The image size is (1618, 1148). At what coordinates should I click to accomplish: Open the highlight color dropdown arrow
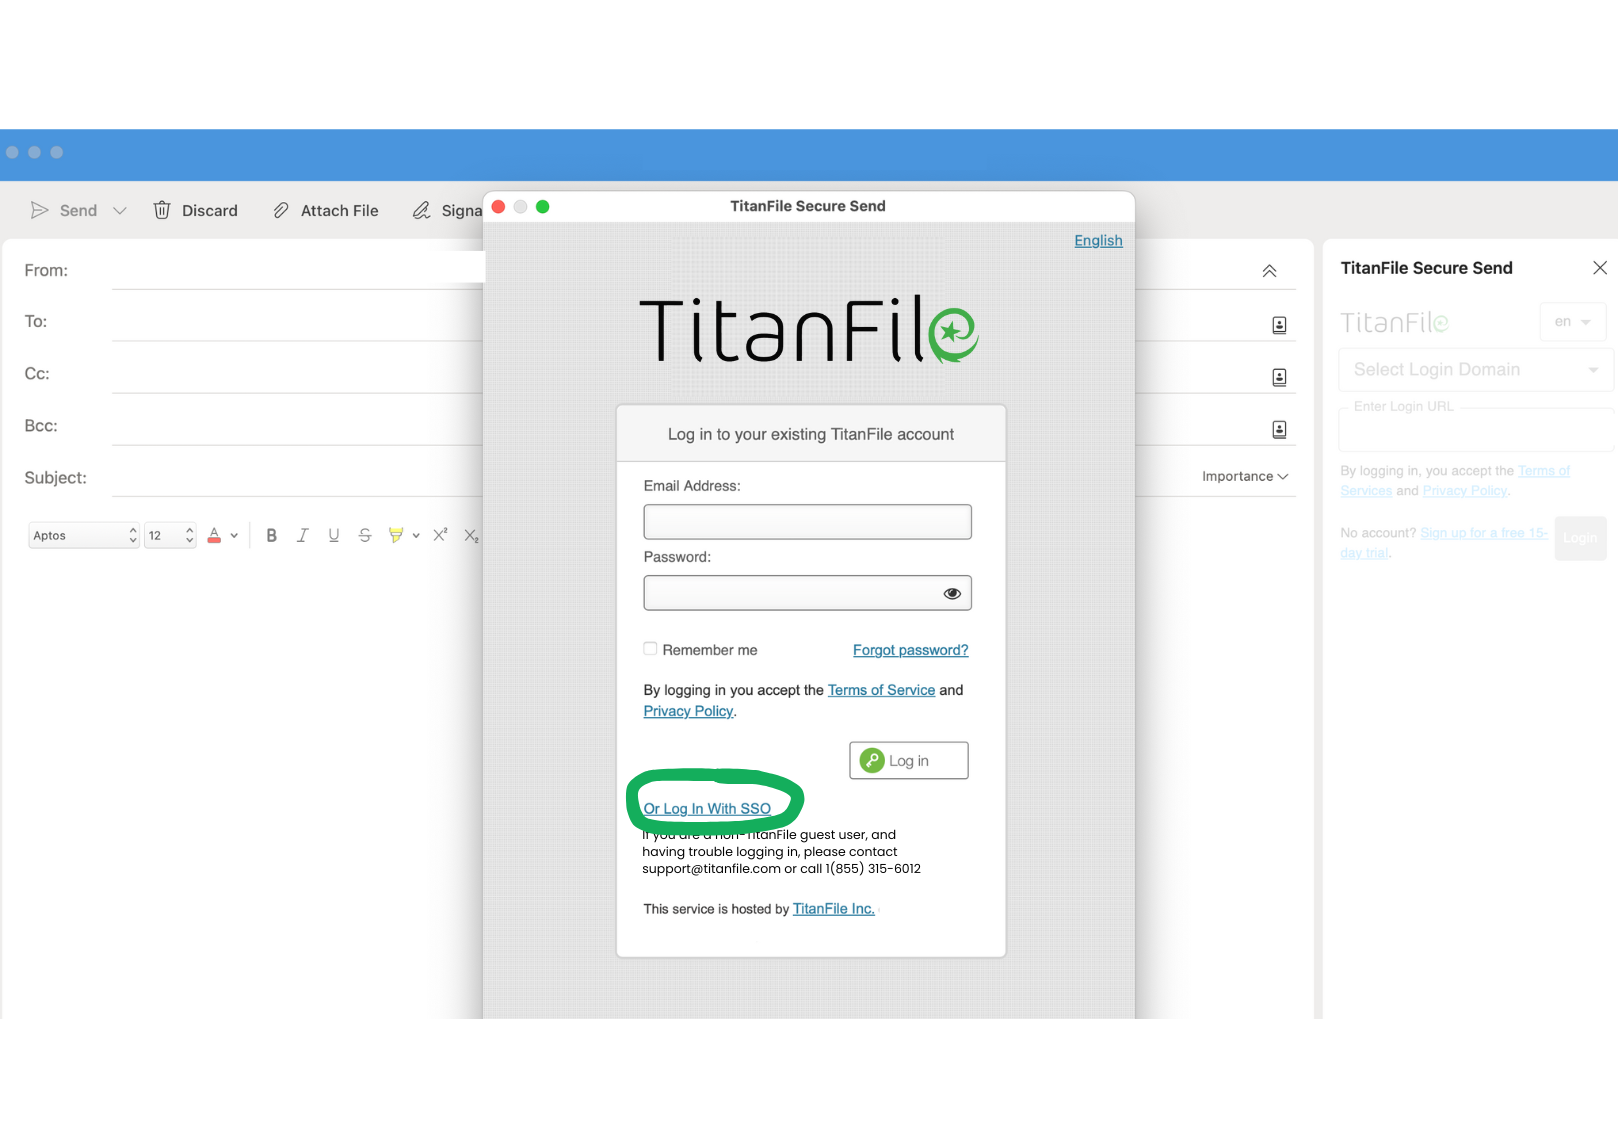[416, 535]
